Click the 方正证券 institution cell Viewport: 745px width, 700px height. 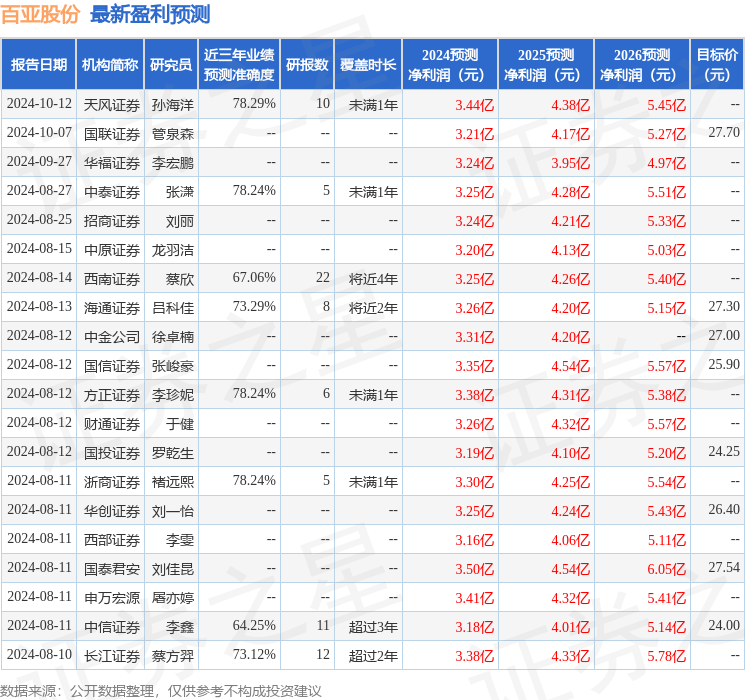(112, 395)
